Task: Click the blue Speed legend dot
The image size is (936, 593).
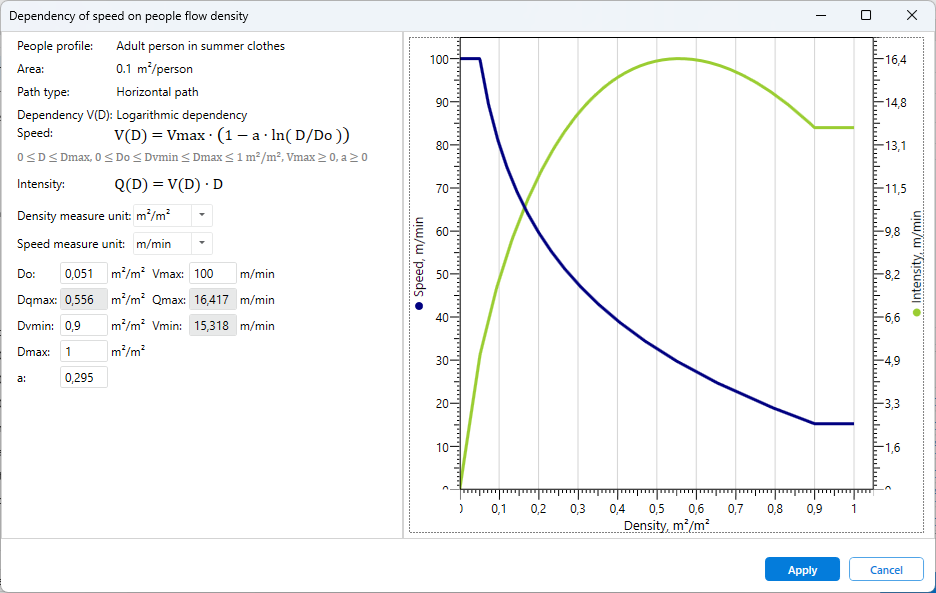Action: (x=419, y=305)
